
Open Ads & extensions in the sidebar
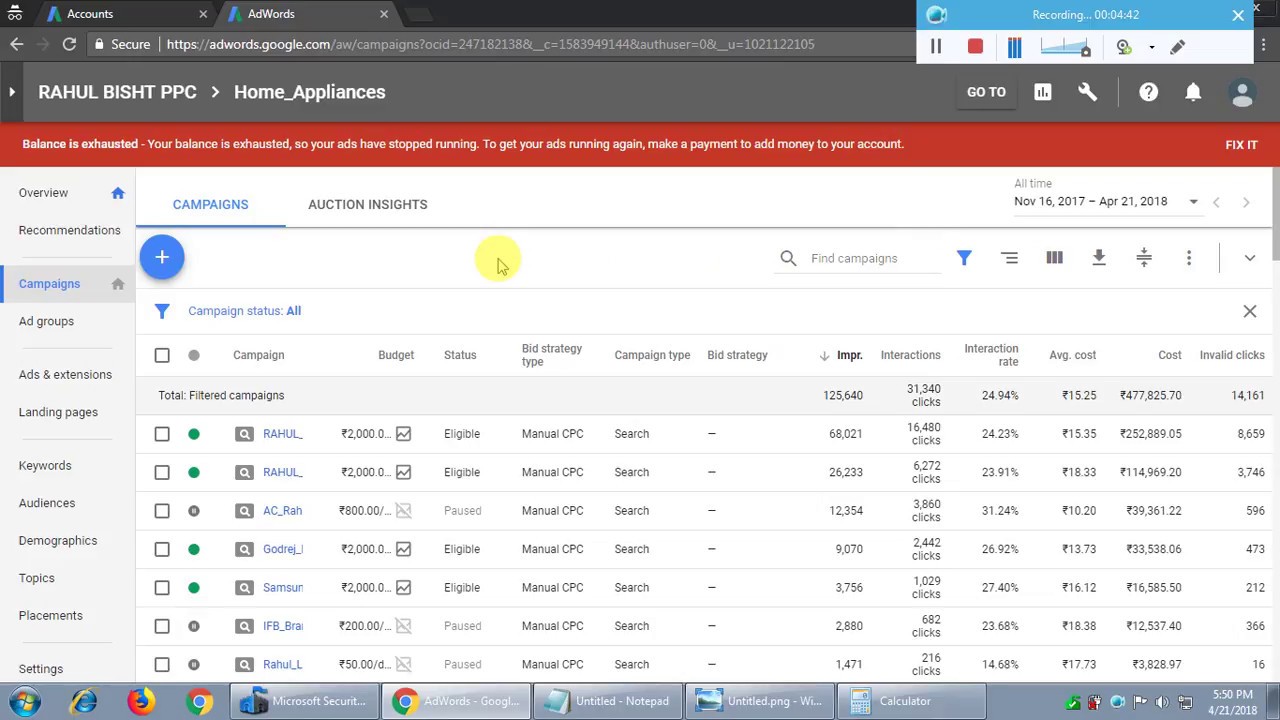click(65, 375)
